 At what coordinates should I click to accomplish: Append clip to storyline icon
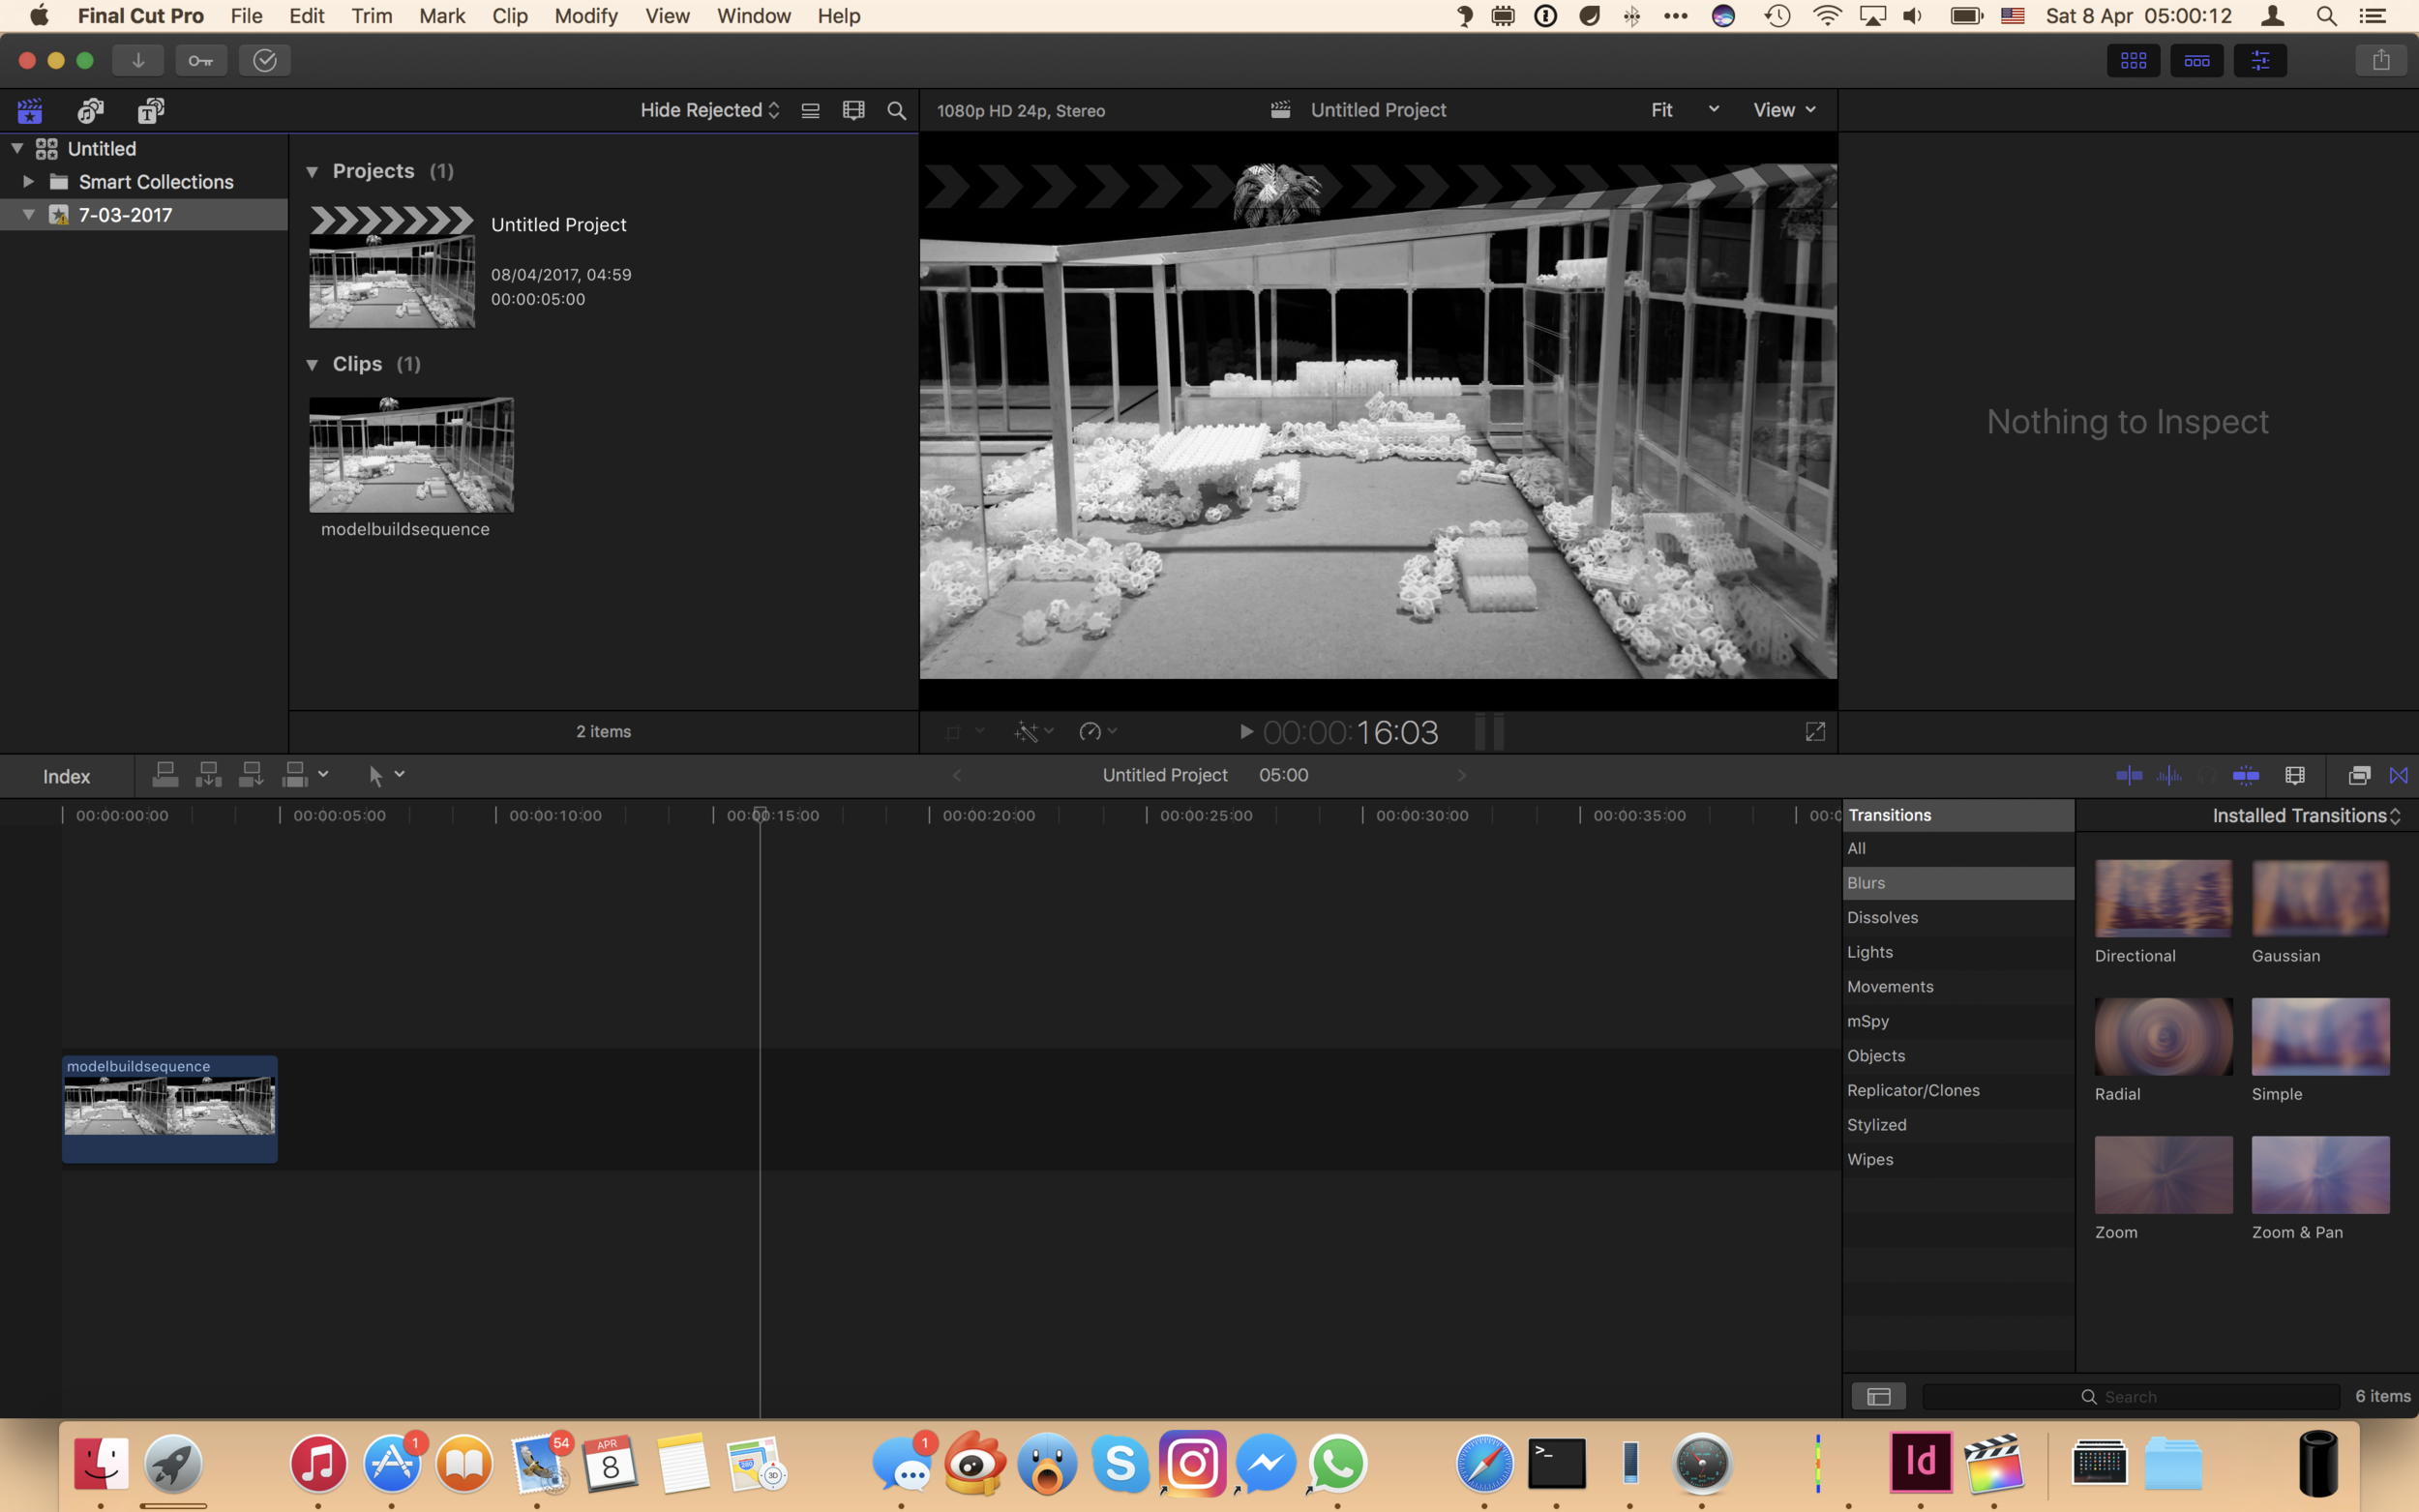pos(251,775)
